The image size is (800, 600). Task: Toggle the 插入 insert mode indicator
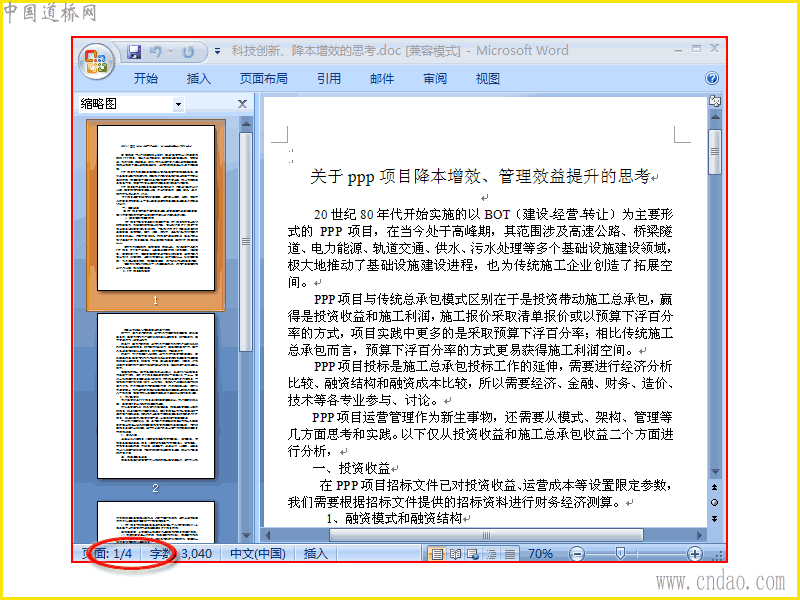click(315, 554)
